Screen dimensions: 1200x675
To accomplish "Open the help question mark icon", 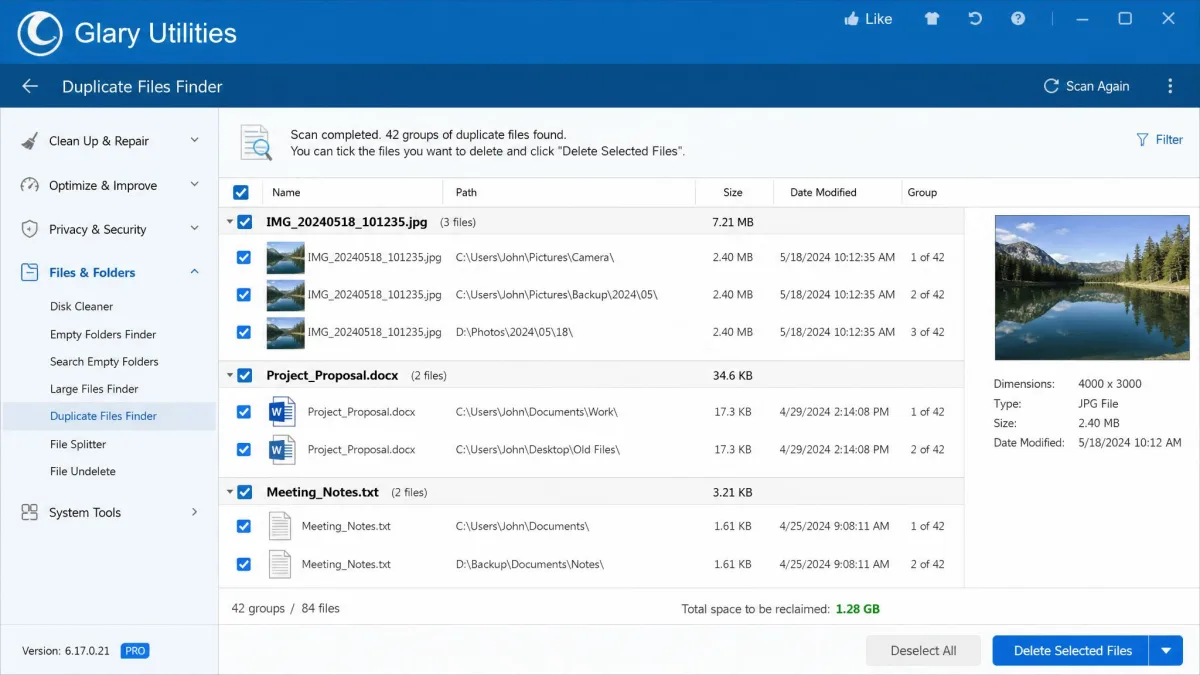I will click(1018, 19).
